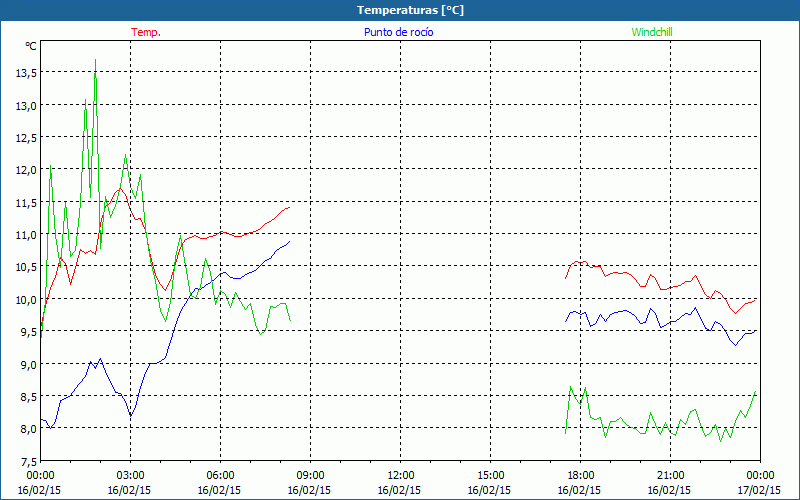Click the 11,5 y-axis value

pyautogui.click(x=26, y=203)
